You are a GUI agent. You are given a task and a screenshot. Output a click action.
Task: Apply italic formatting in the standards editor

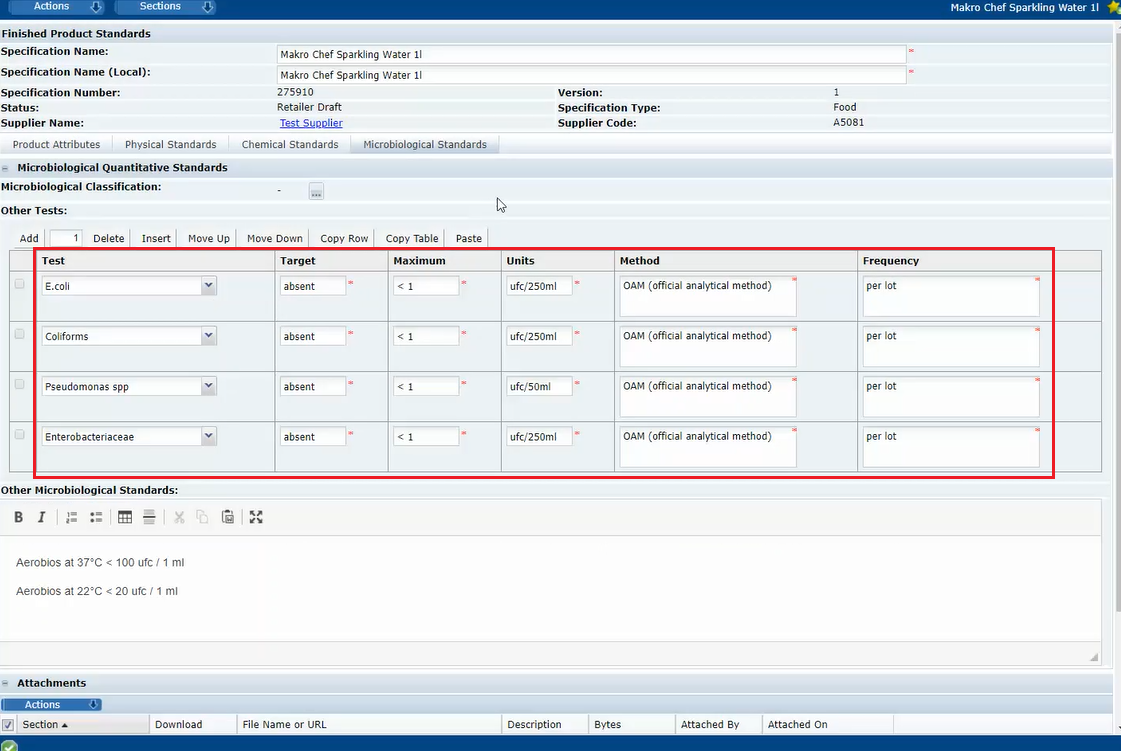pyautogui.click(x=41, y=517)
